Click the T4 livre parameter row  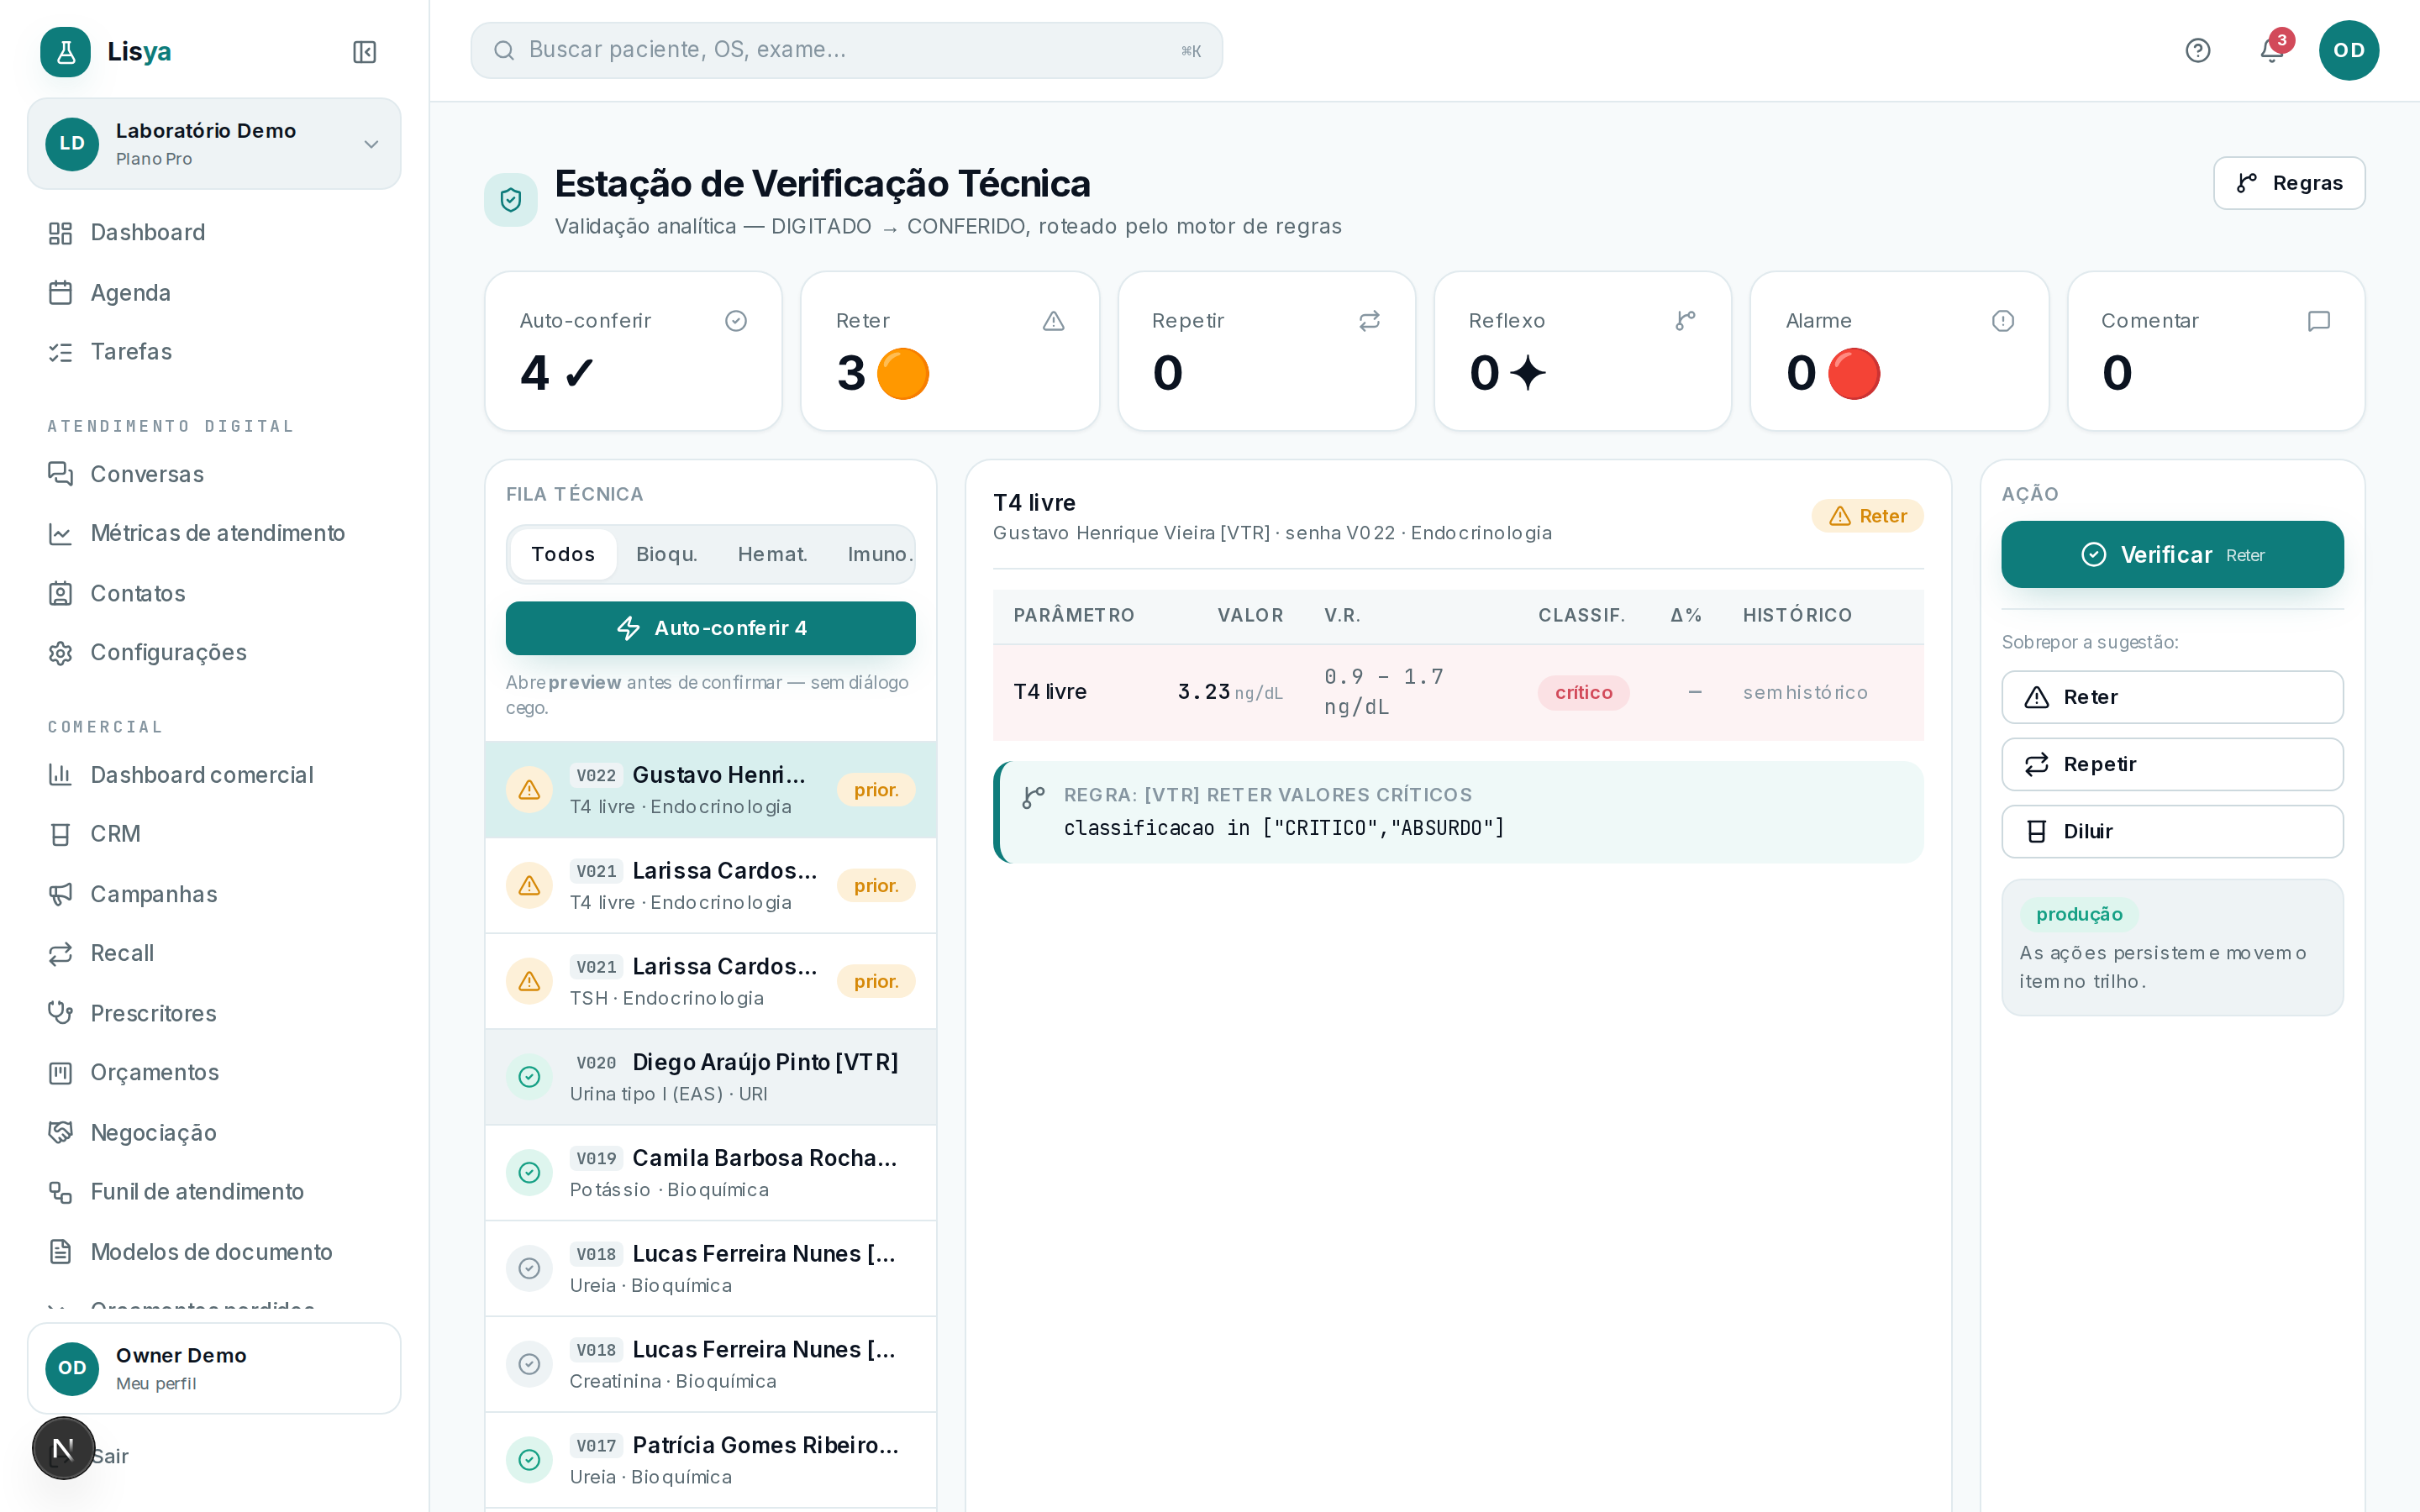(x=1458, y=692)
